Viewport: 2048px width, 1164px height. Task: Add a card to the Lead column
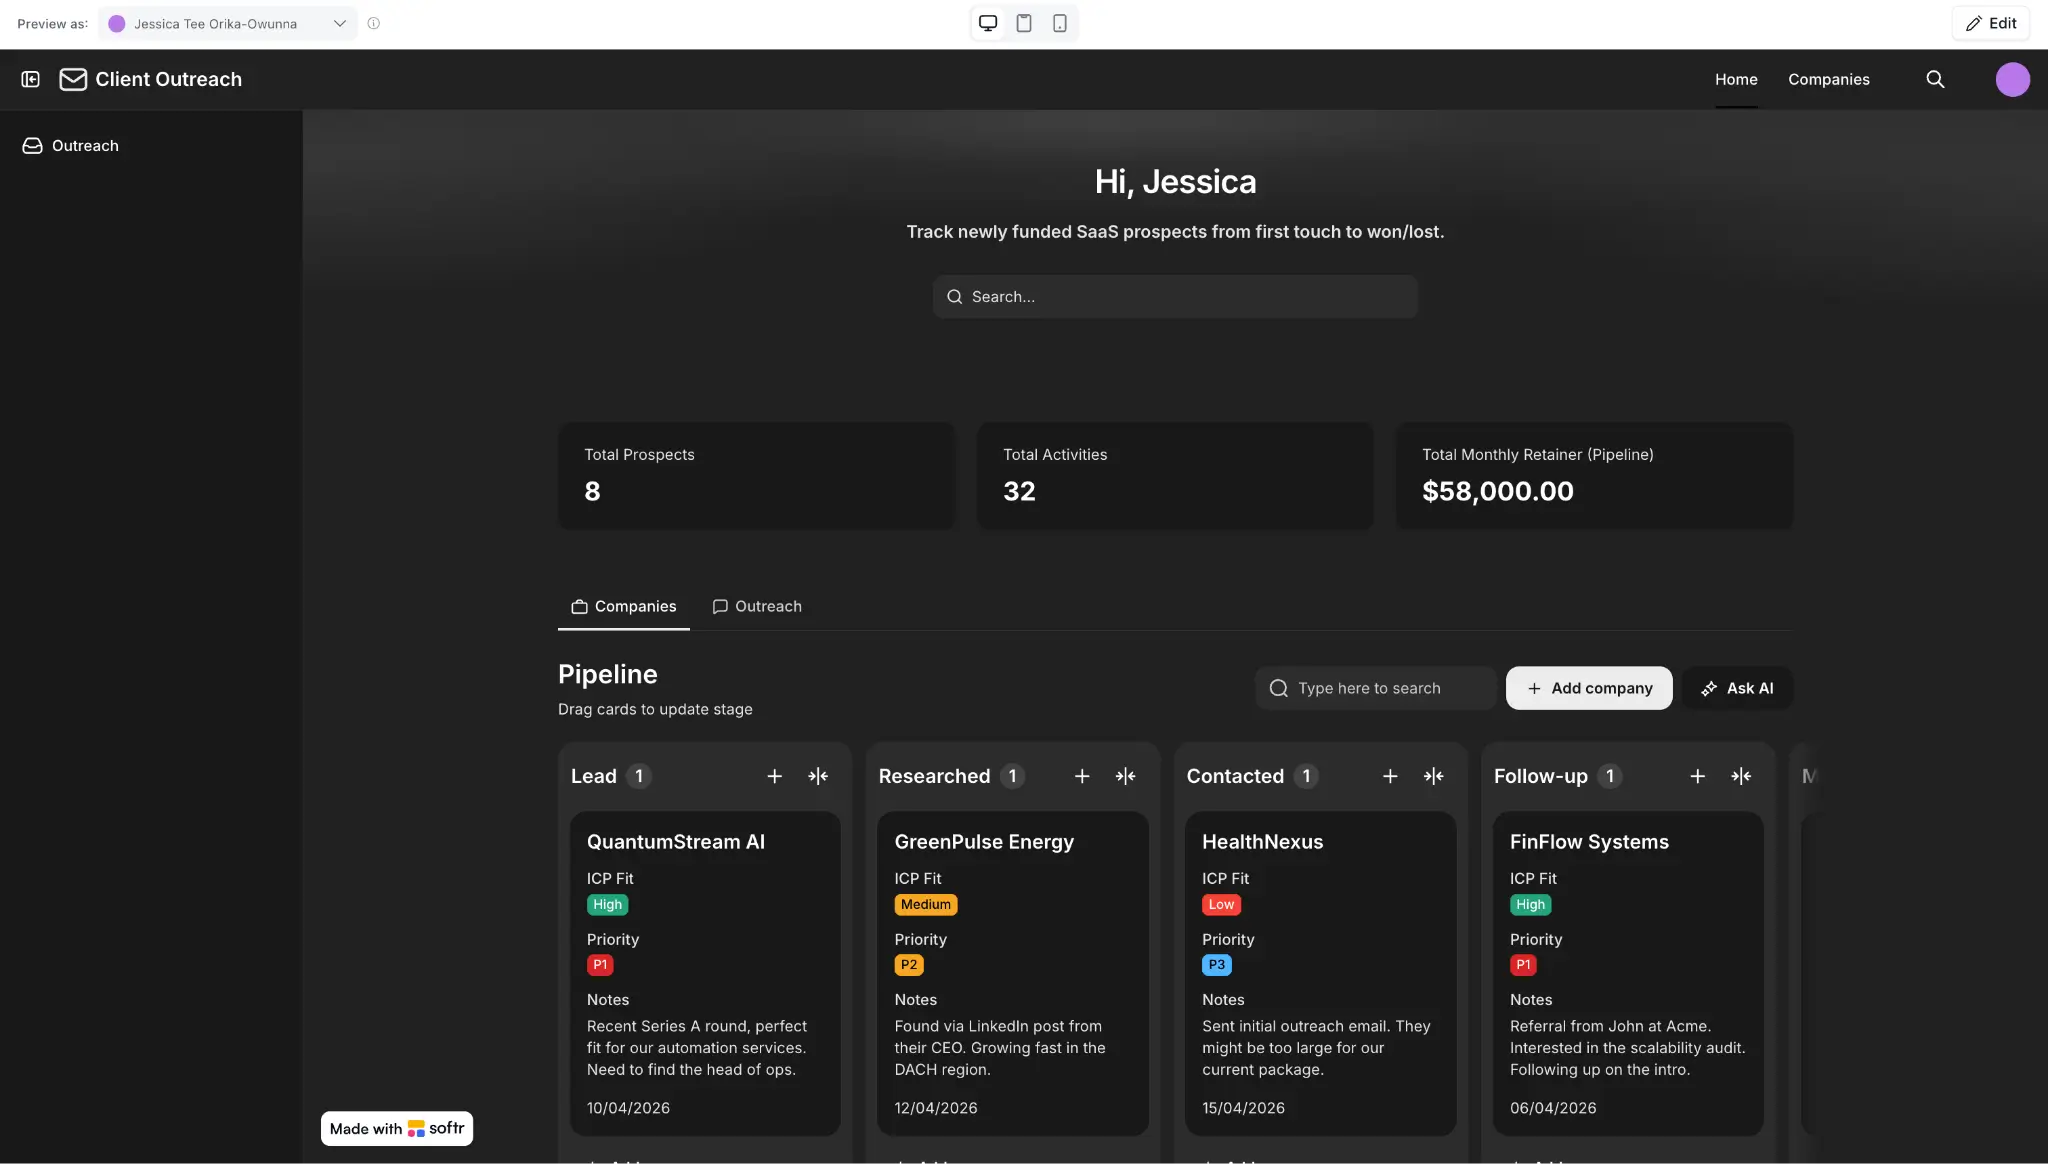(x=774, y=776)
